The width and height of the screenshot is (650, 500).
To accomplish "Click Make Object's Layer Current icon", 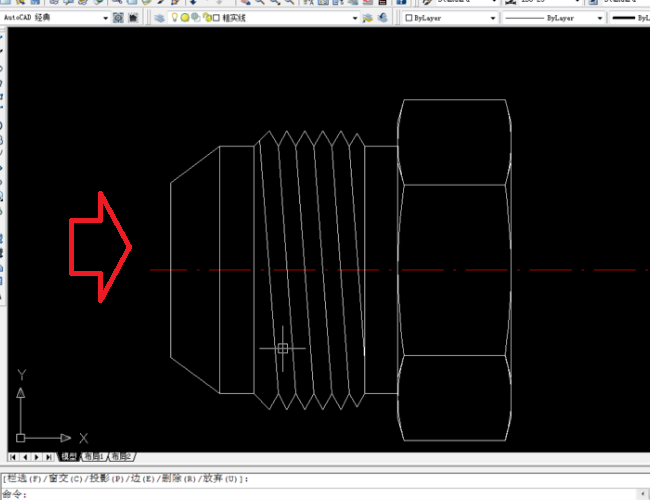I will click(367, 18).
